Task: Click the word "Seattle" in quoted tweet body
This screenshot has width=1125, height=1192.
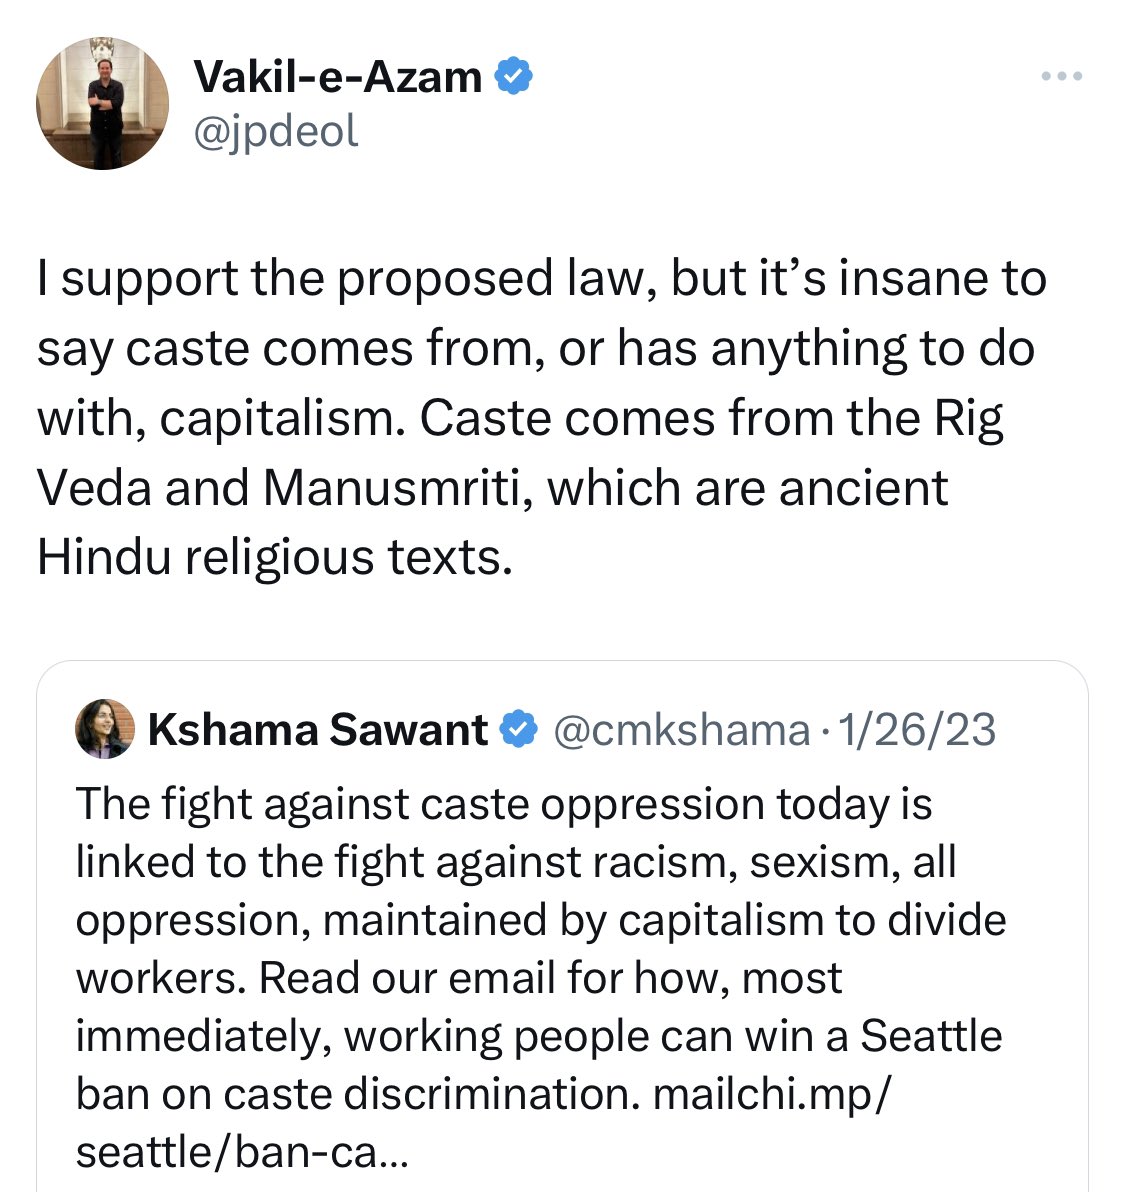Action: tap(931, 1036)
